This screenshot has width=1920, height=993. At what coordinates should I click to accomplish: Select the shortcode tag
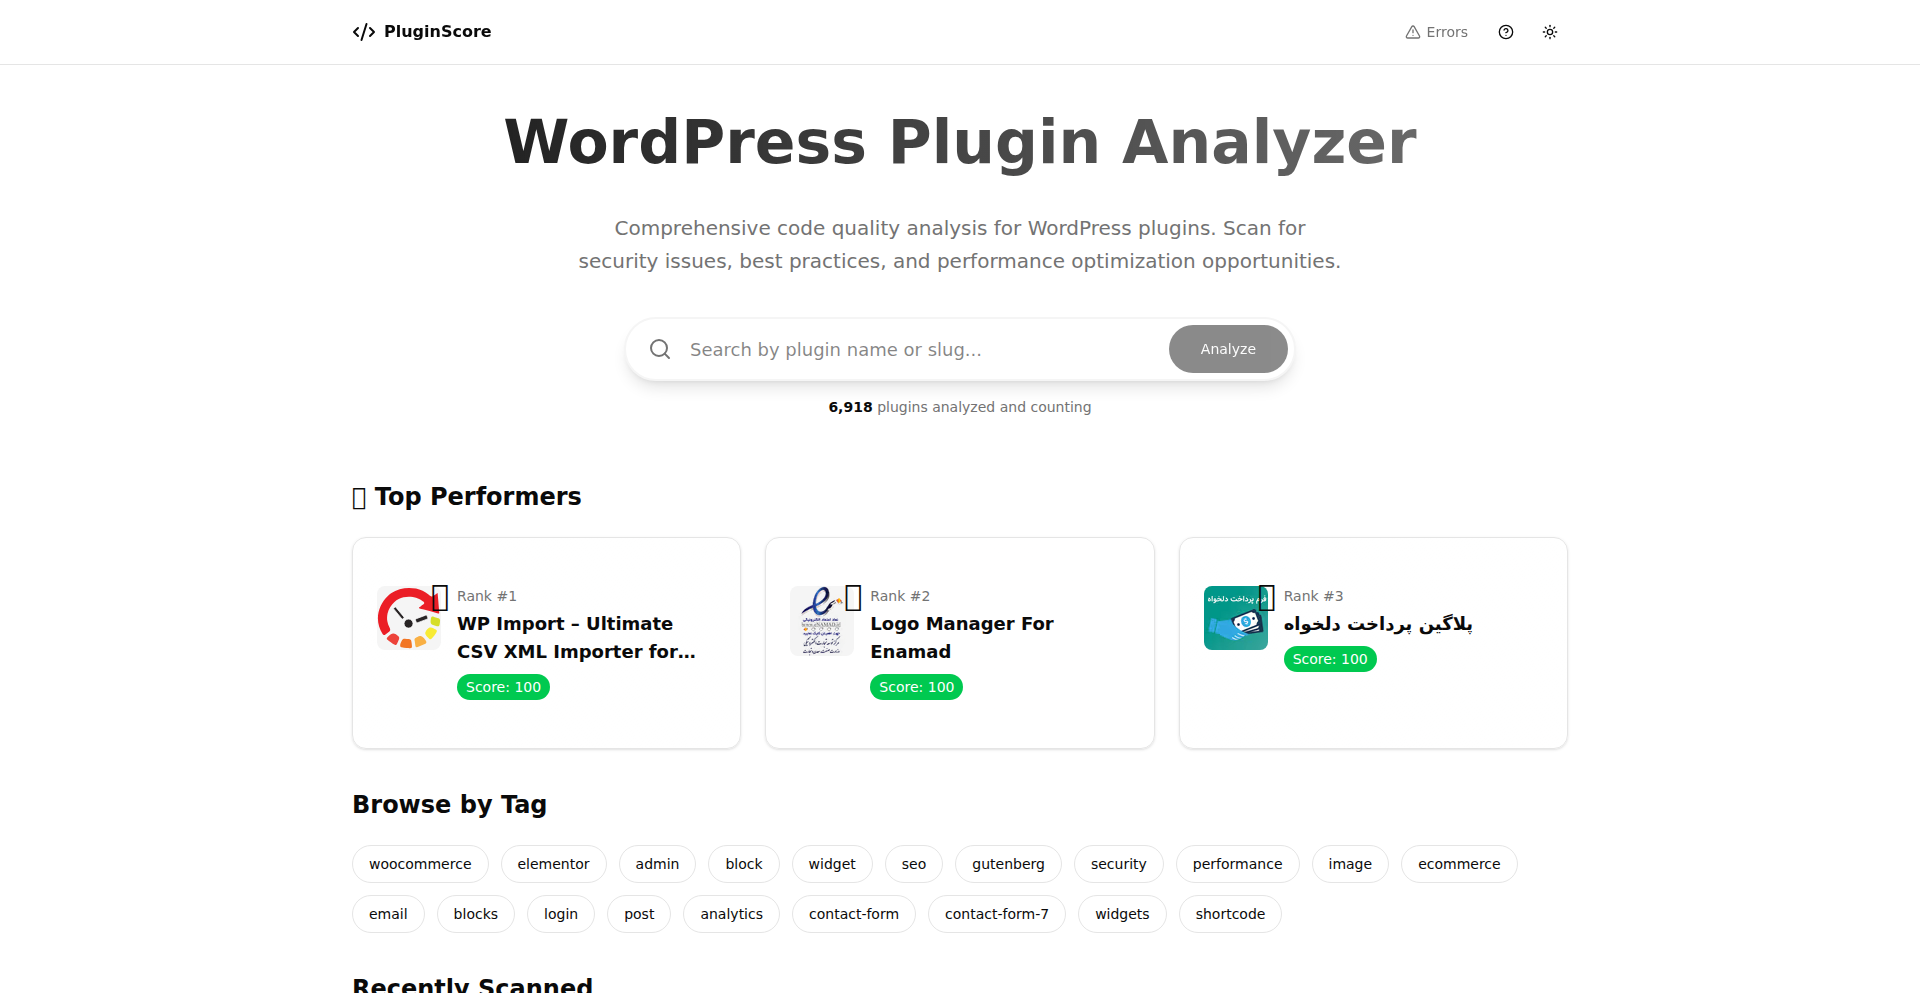click(1230, 913)
